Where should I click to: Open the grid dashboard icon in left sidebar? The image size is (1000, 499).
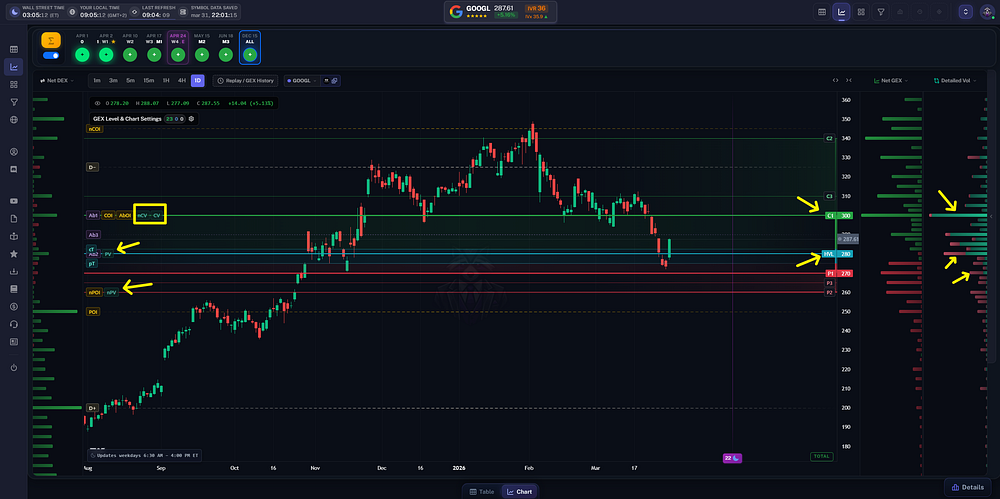(x=14, y=84)
